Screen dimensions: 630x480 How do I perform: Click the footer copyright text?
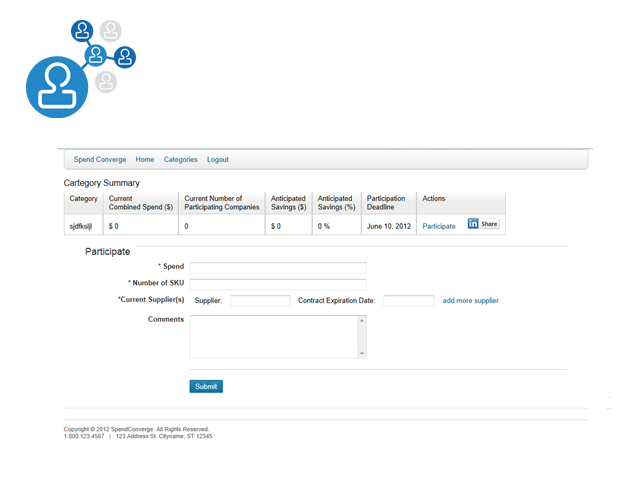pos(136,429)
